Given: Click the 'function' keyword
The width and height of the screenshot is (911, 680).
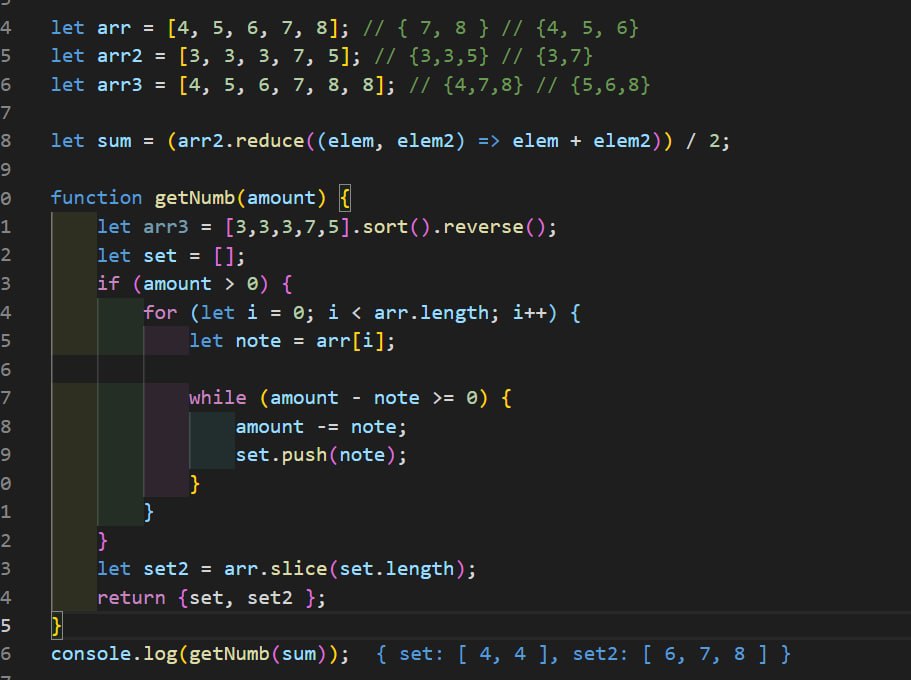Looking at the screenshot, I should click(96, 198).
